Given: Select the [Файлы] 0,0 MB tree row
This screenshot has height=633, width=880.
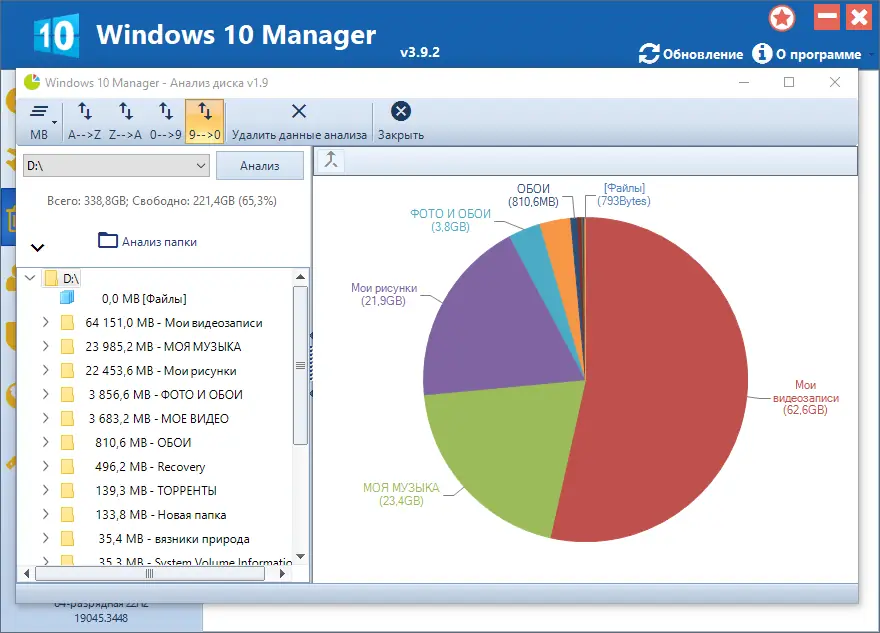Looking at the screenshot, I should [x=144, y=299].
